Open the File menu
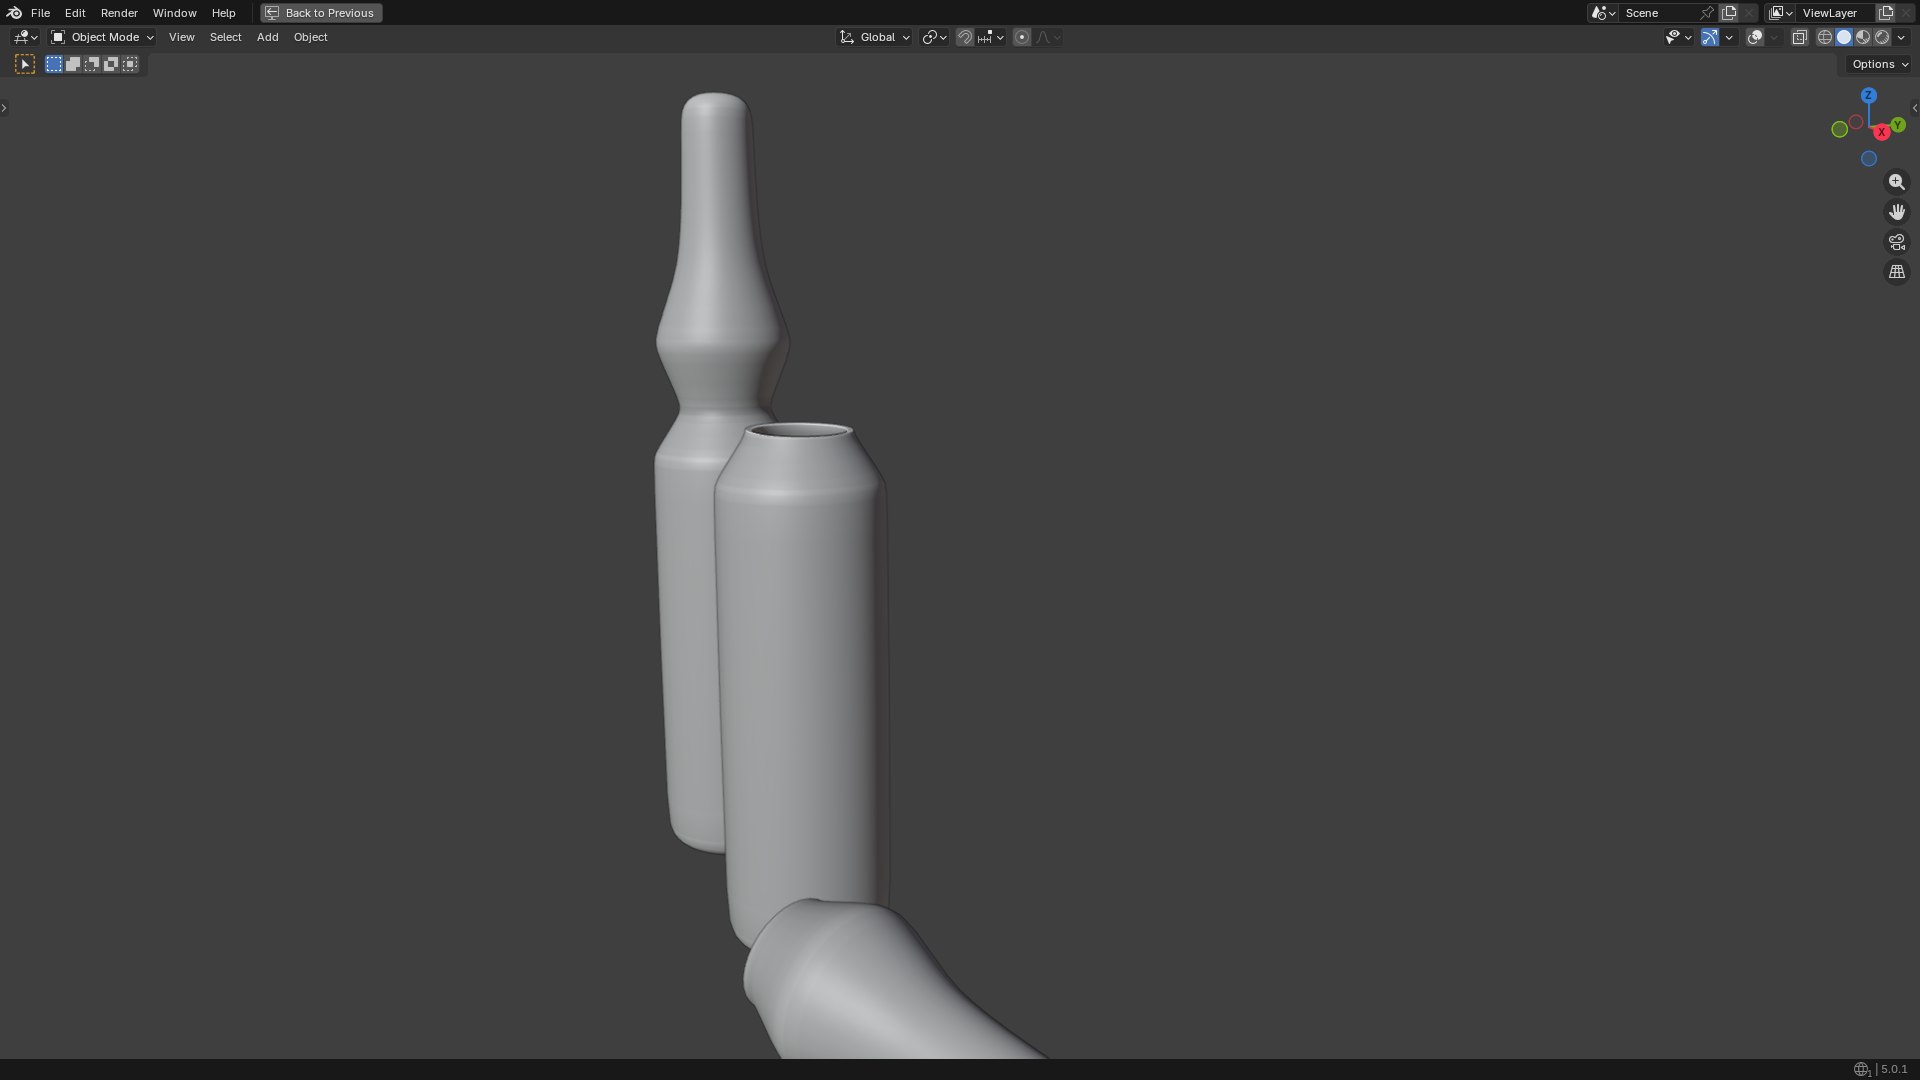Image resolution: width=1920 pixels, height=1080 pixels. (40, 13)
